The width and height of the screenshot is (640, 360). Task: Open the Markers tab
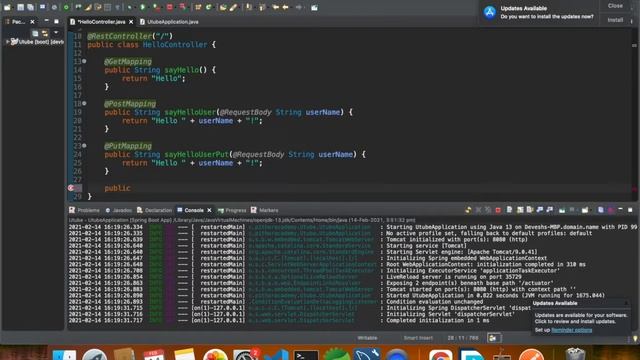click(x=264, y=210)
